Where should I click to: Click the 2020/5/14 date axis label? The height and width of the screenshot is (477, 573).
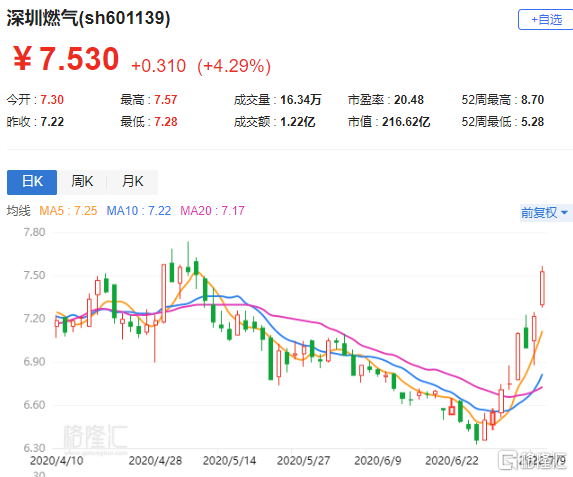(x=229, y=461)
